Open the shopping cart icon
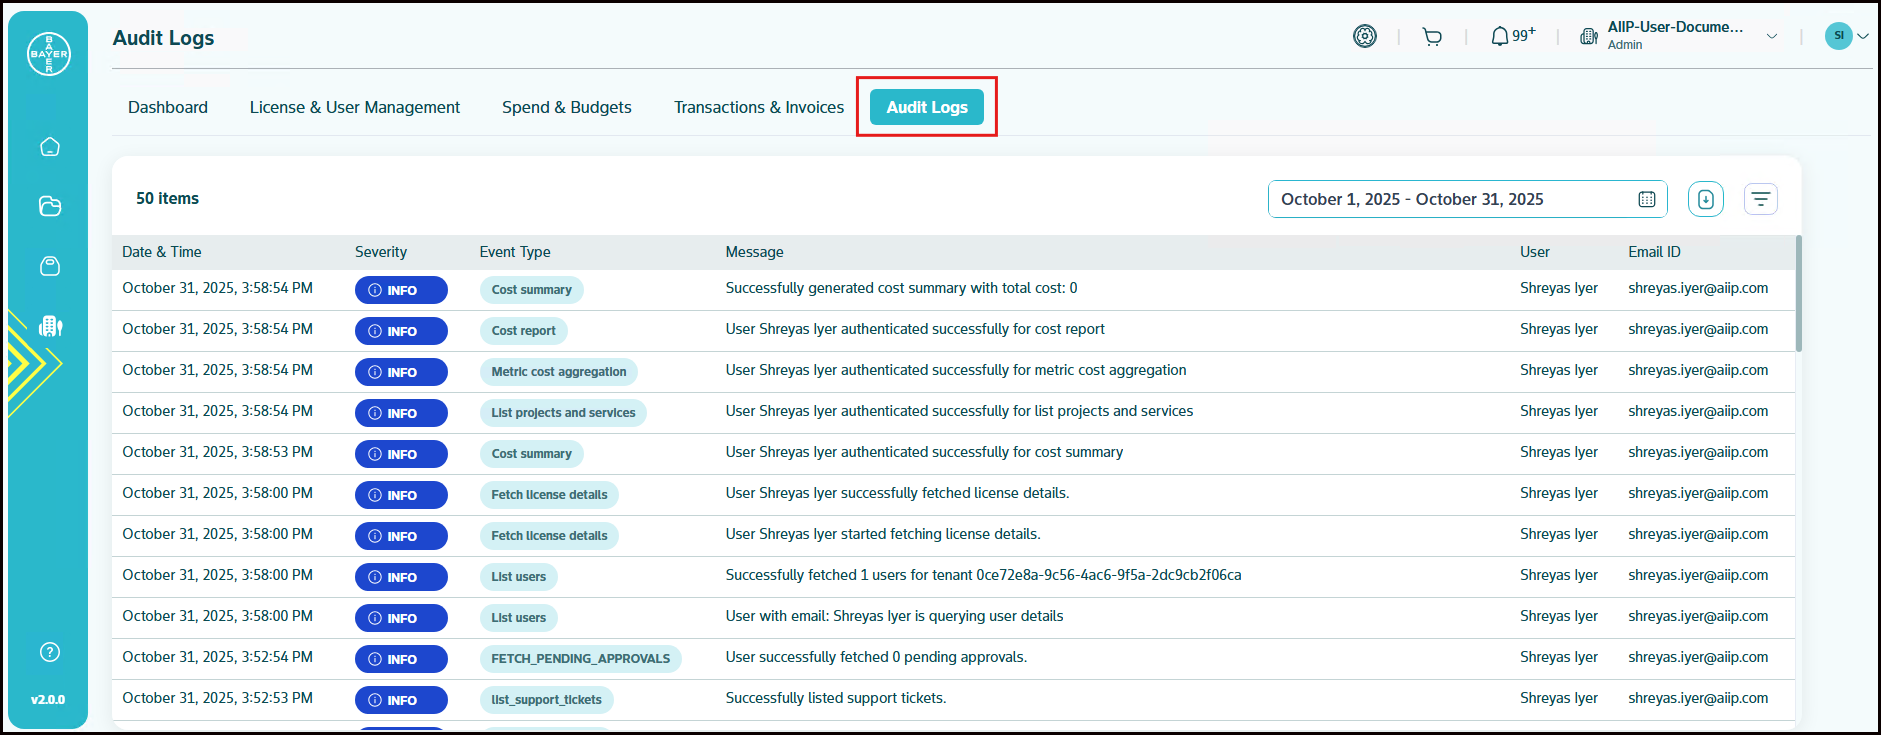The height and width of the screenshot is (735, 1881). point(1432,37)
